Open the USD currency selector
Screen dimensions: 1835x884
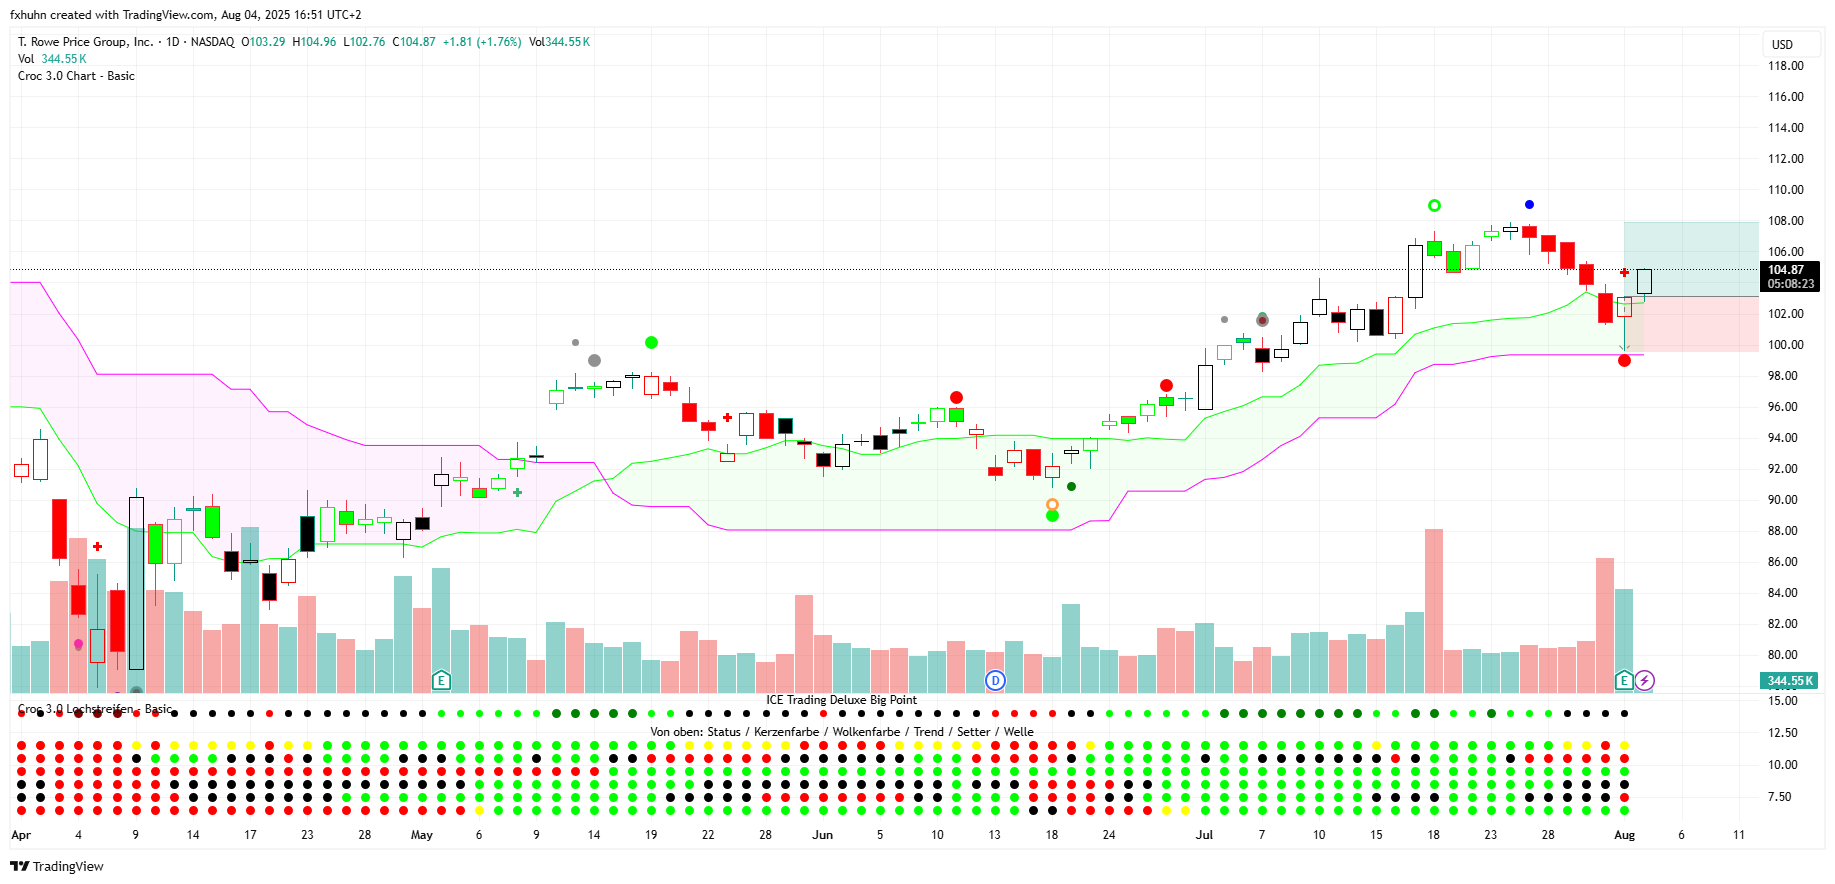pos(1782,45)
